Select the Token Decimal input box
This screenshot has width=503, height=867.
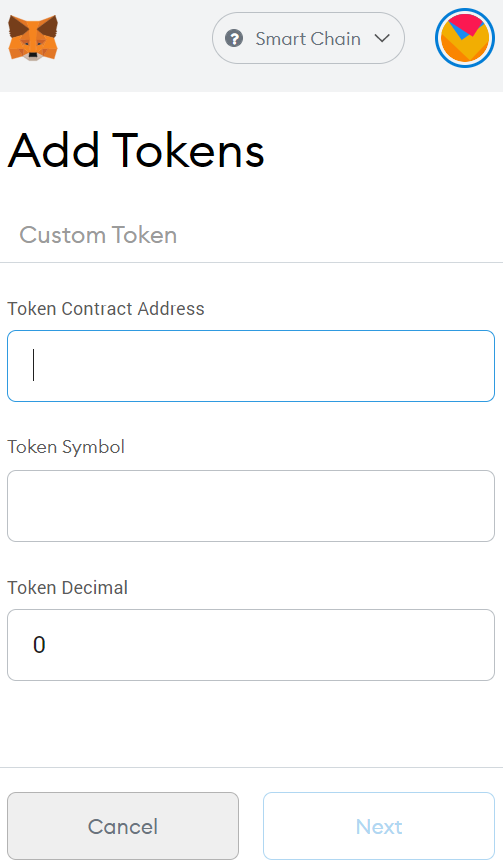251,645
